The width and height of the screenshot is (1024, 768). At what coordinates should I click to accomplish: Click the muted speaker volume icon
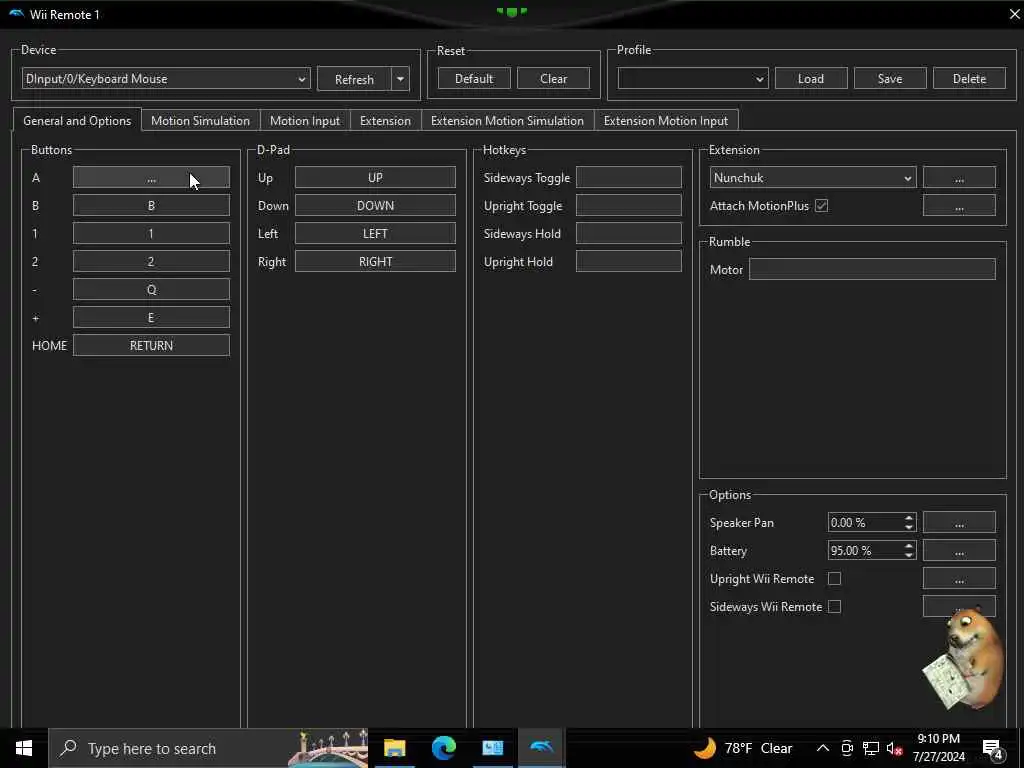895,748
